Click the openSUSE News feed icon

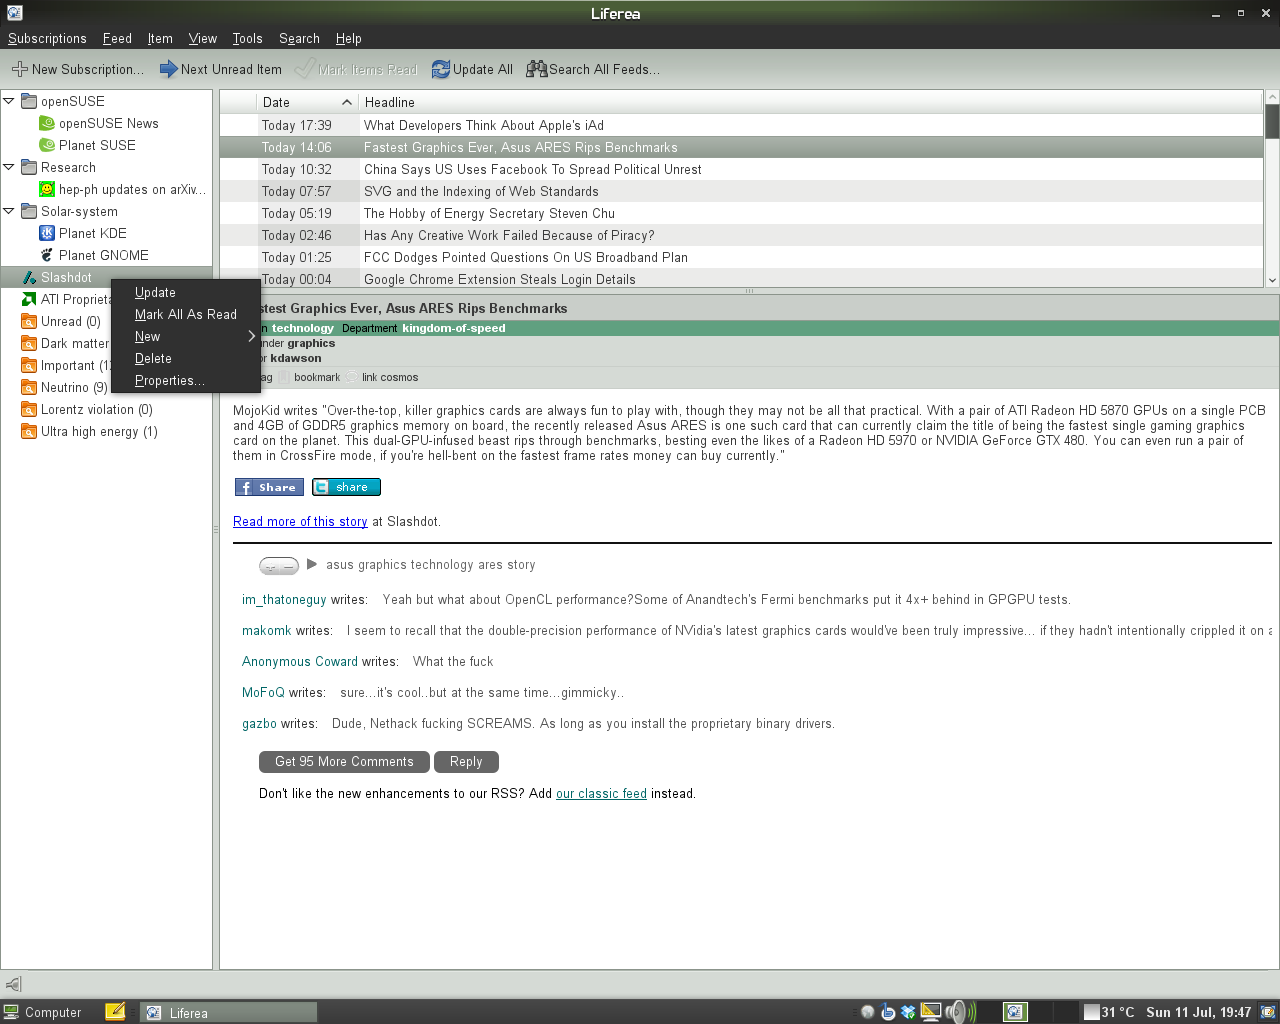47,123
